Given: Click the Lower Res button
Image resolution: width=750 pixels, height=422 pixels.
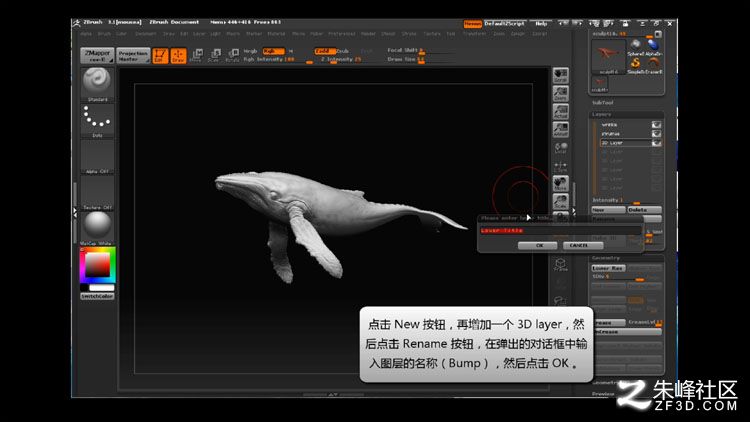Looking at the screenshot, I should tap(608, 268).
